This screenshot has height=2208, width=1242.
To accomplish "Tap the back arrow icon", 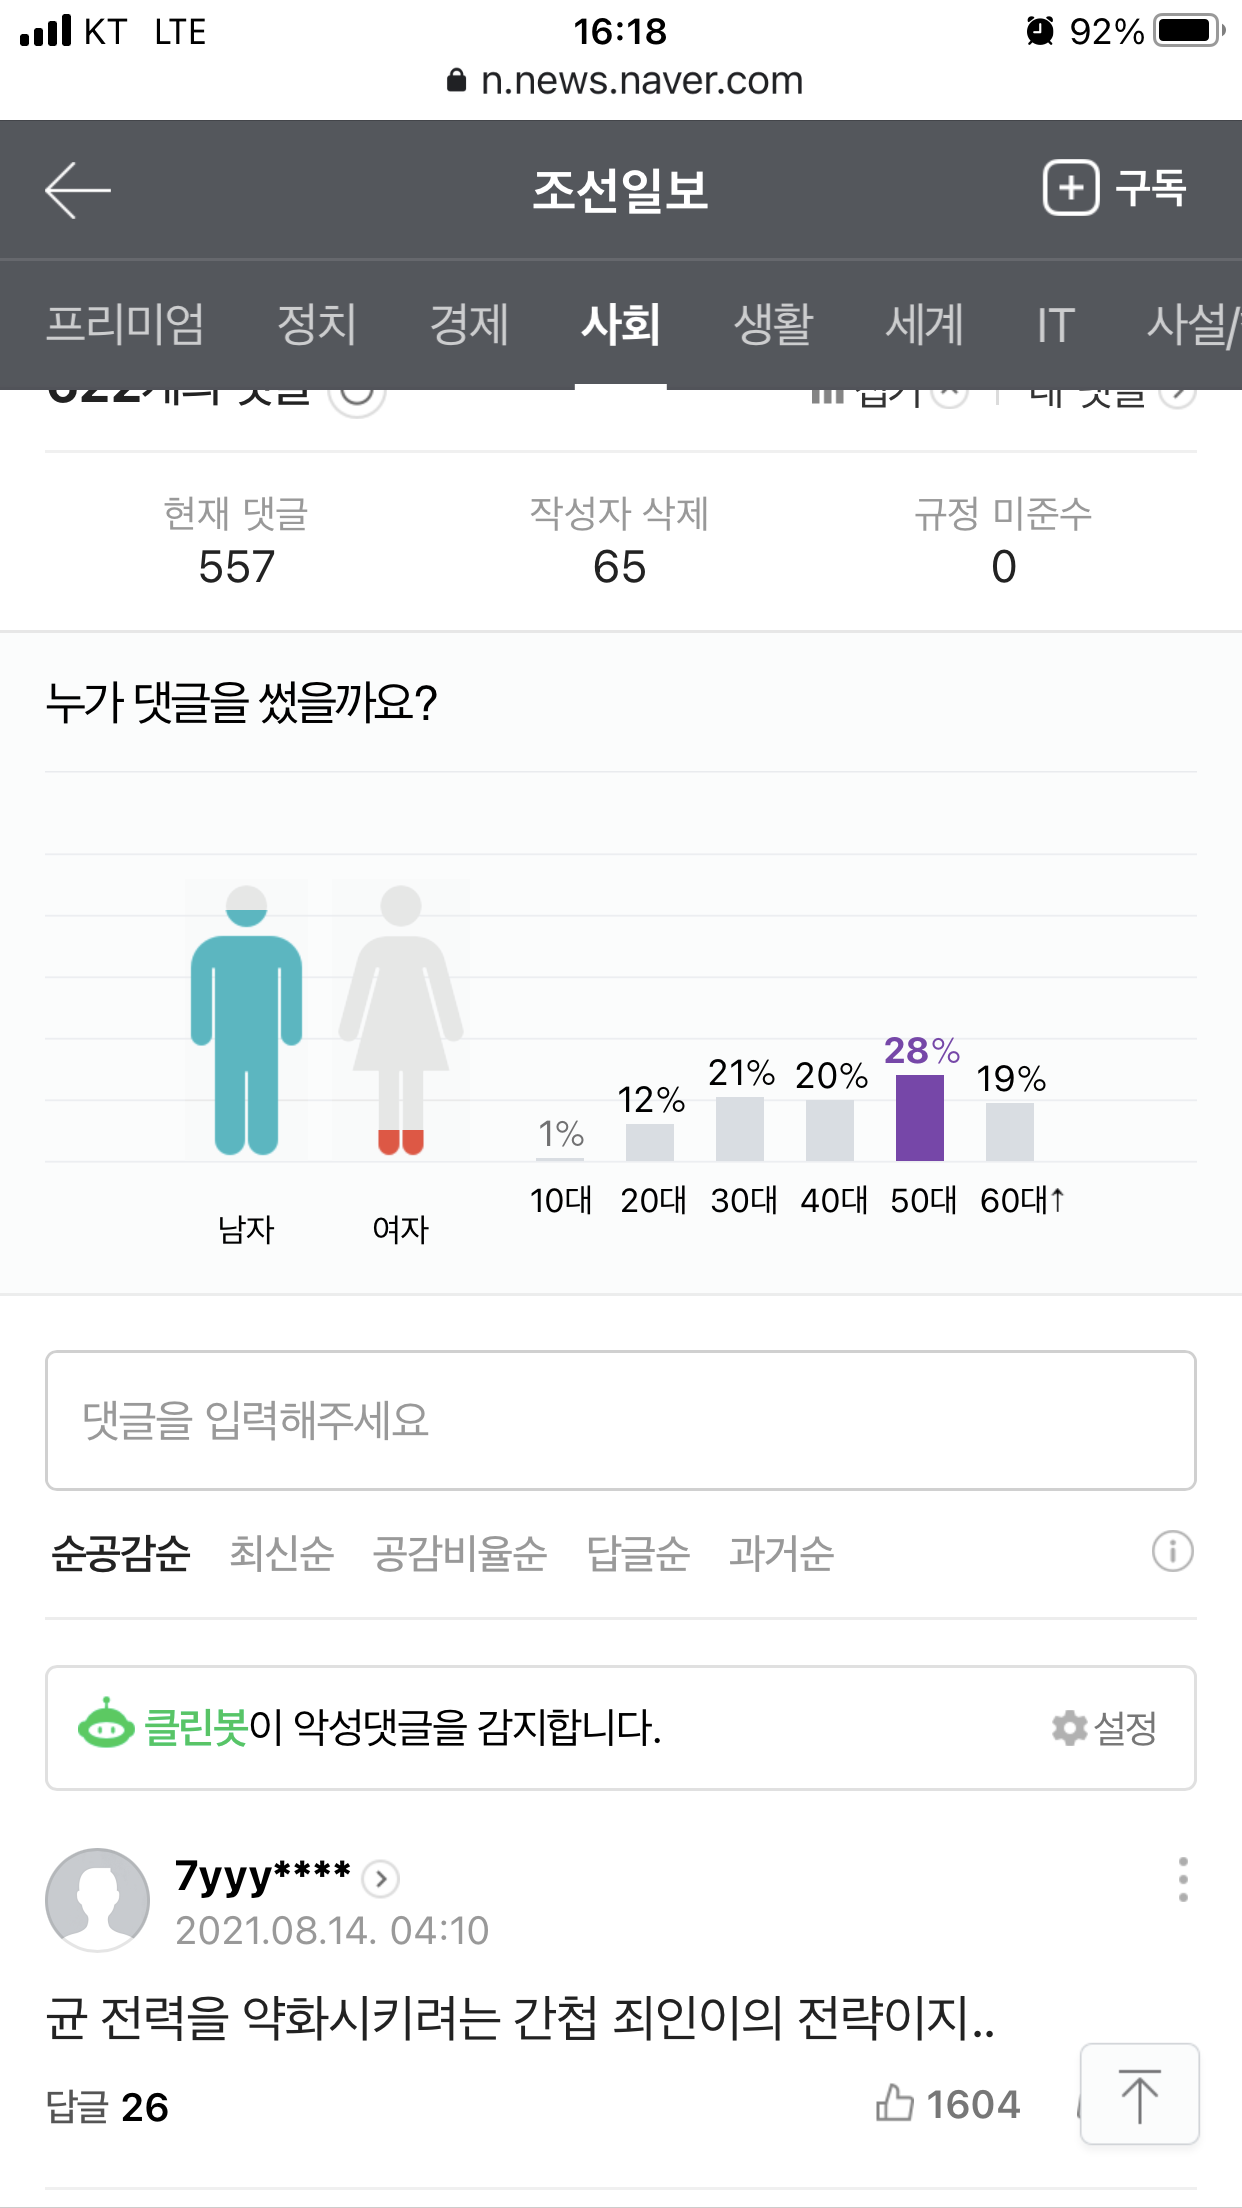I will click(x=77, y=190).
